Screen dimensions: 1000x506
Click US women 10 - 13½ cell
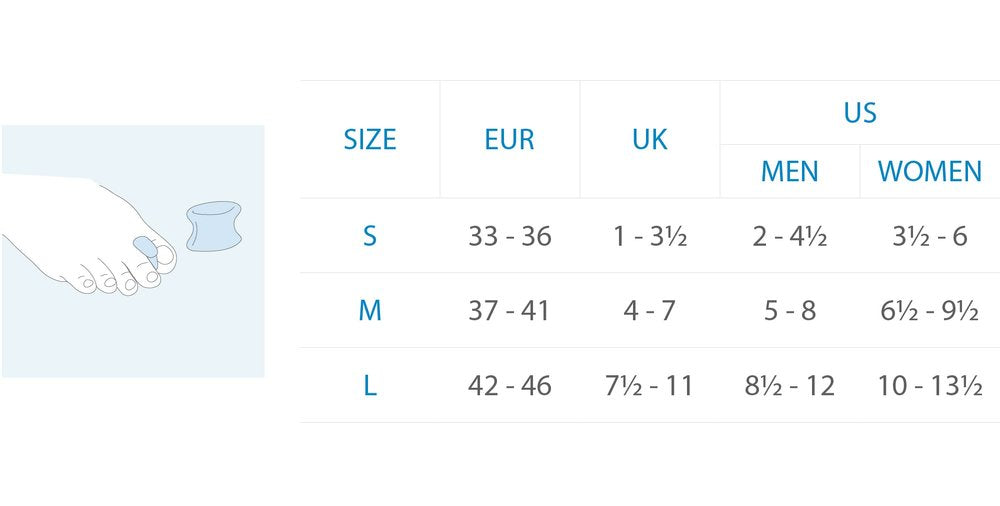(x=930, y=385)
